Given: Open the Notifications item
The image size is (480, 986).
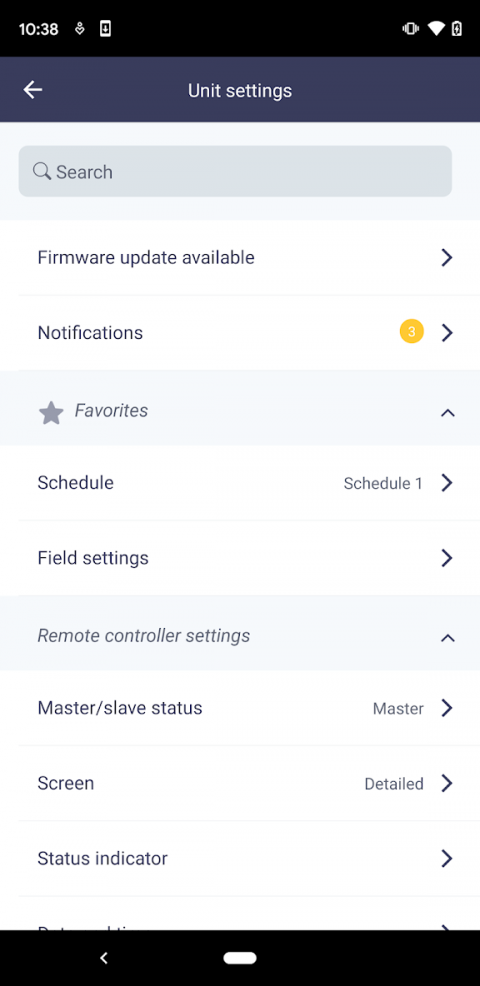Looking at the screenshot, I should [x=240, y=333].
